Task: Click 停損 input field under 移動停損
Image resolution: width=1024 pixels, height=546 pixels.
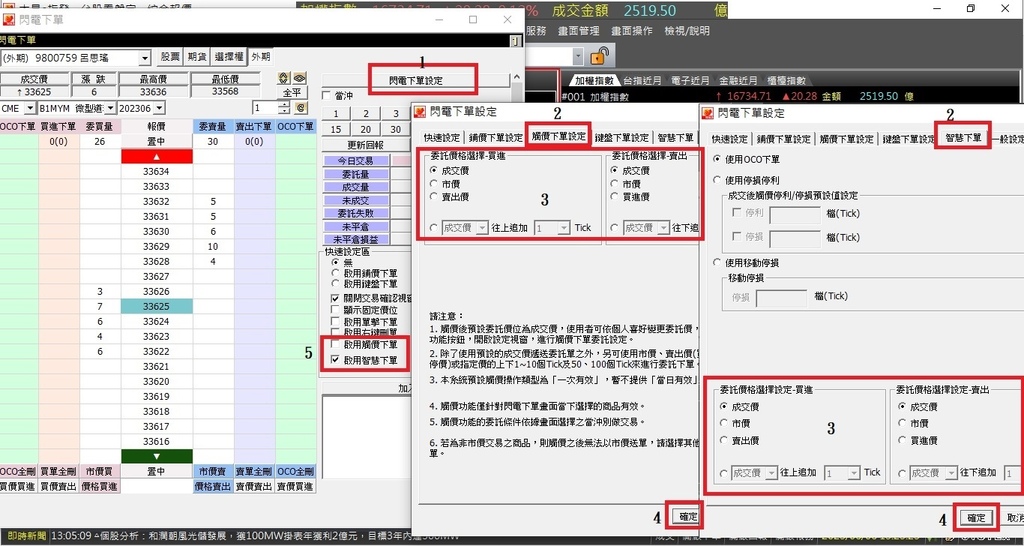Action: pos(781,298)
